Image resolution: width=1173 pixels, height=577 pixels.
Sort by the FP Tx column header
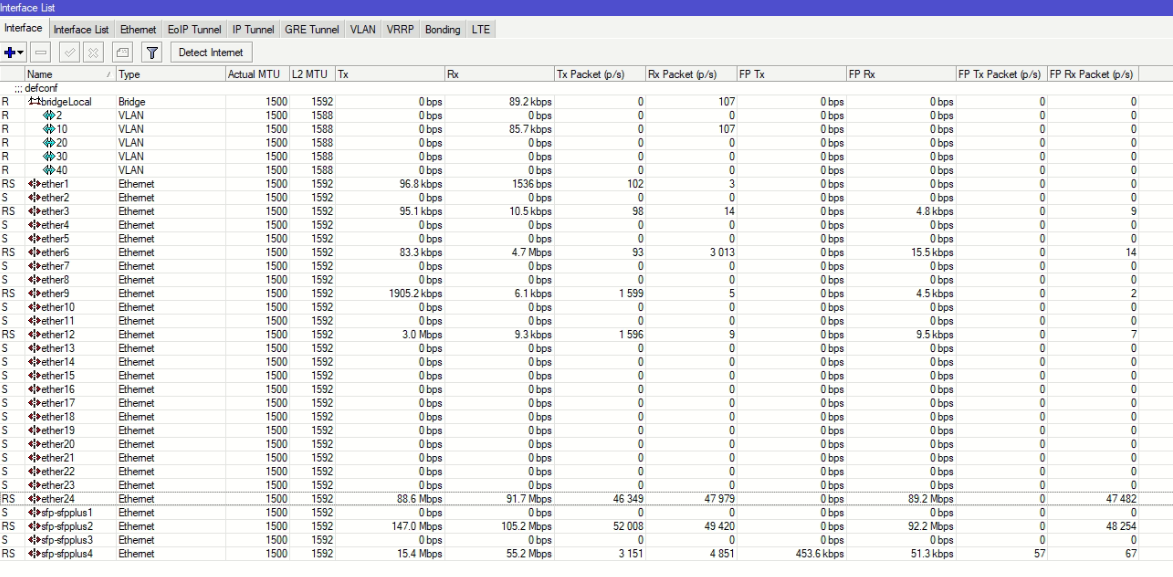(x=791, y=74)
